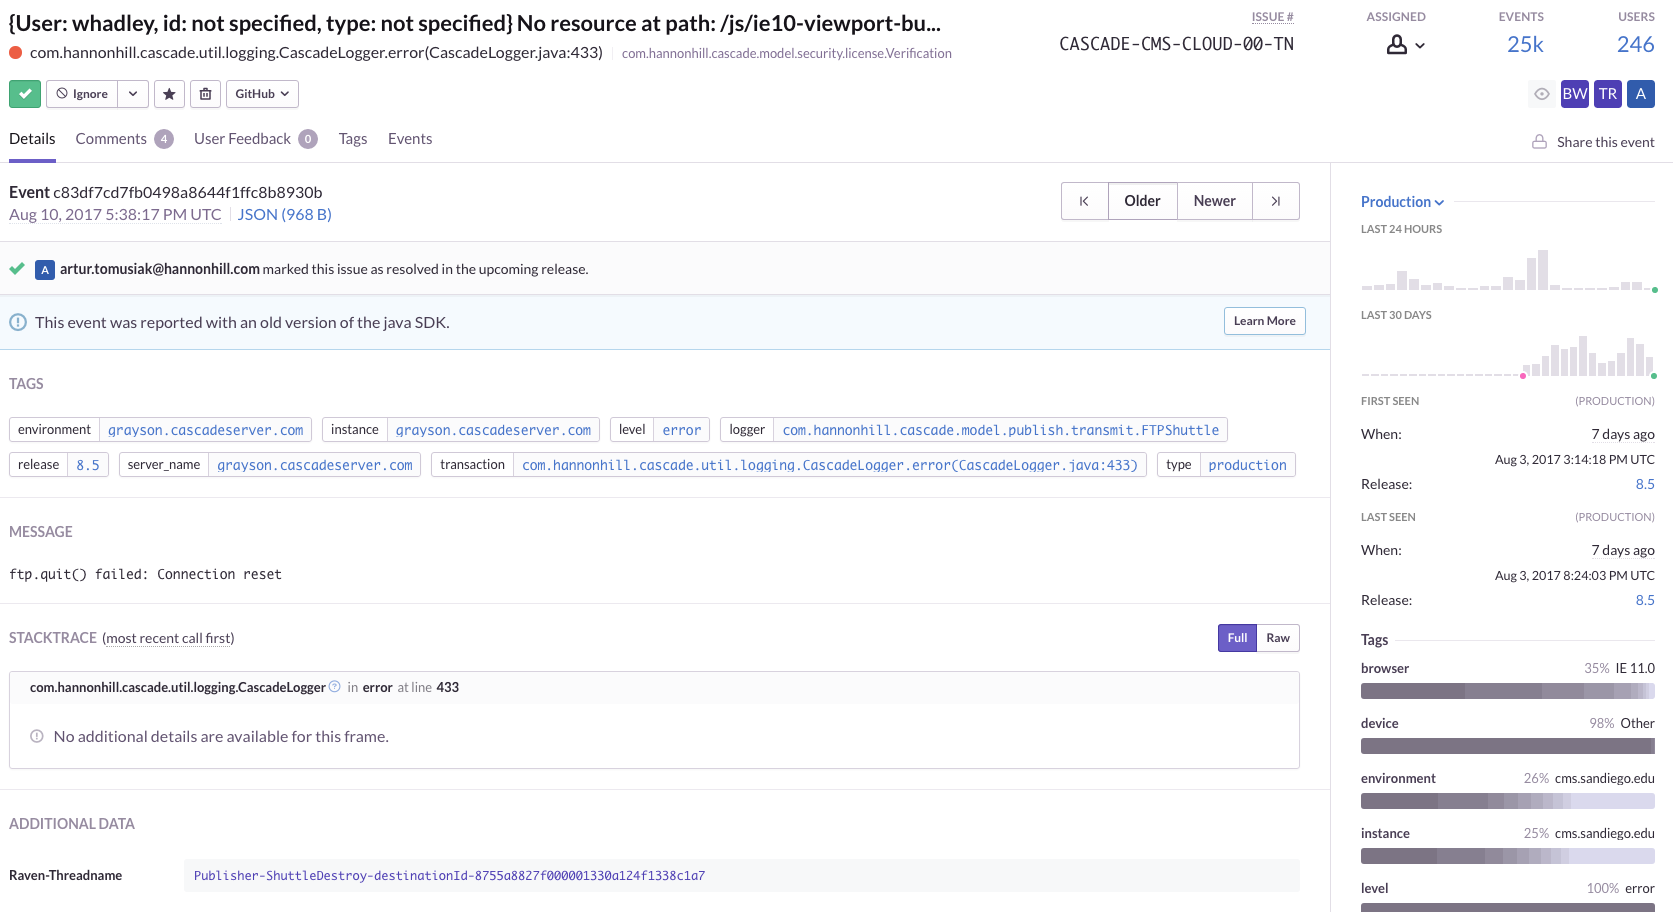Image resolution: width=1673 pixels, height=912 pixels.
Task: Click the lock icon next to Share this event
Action: coord(1540,142)
